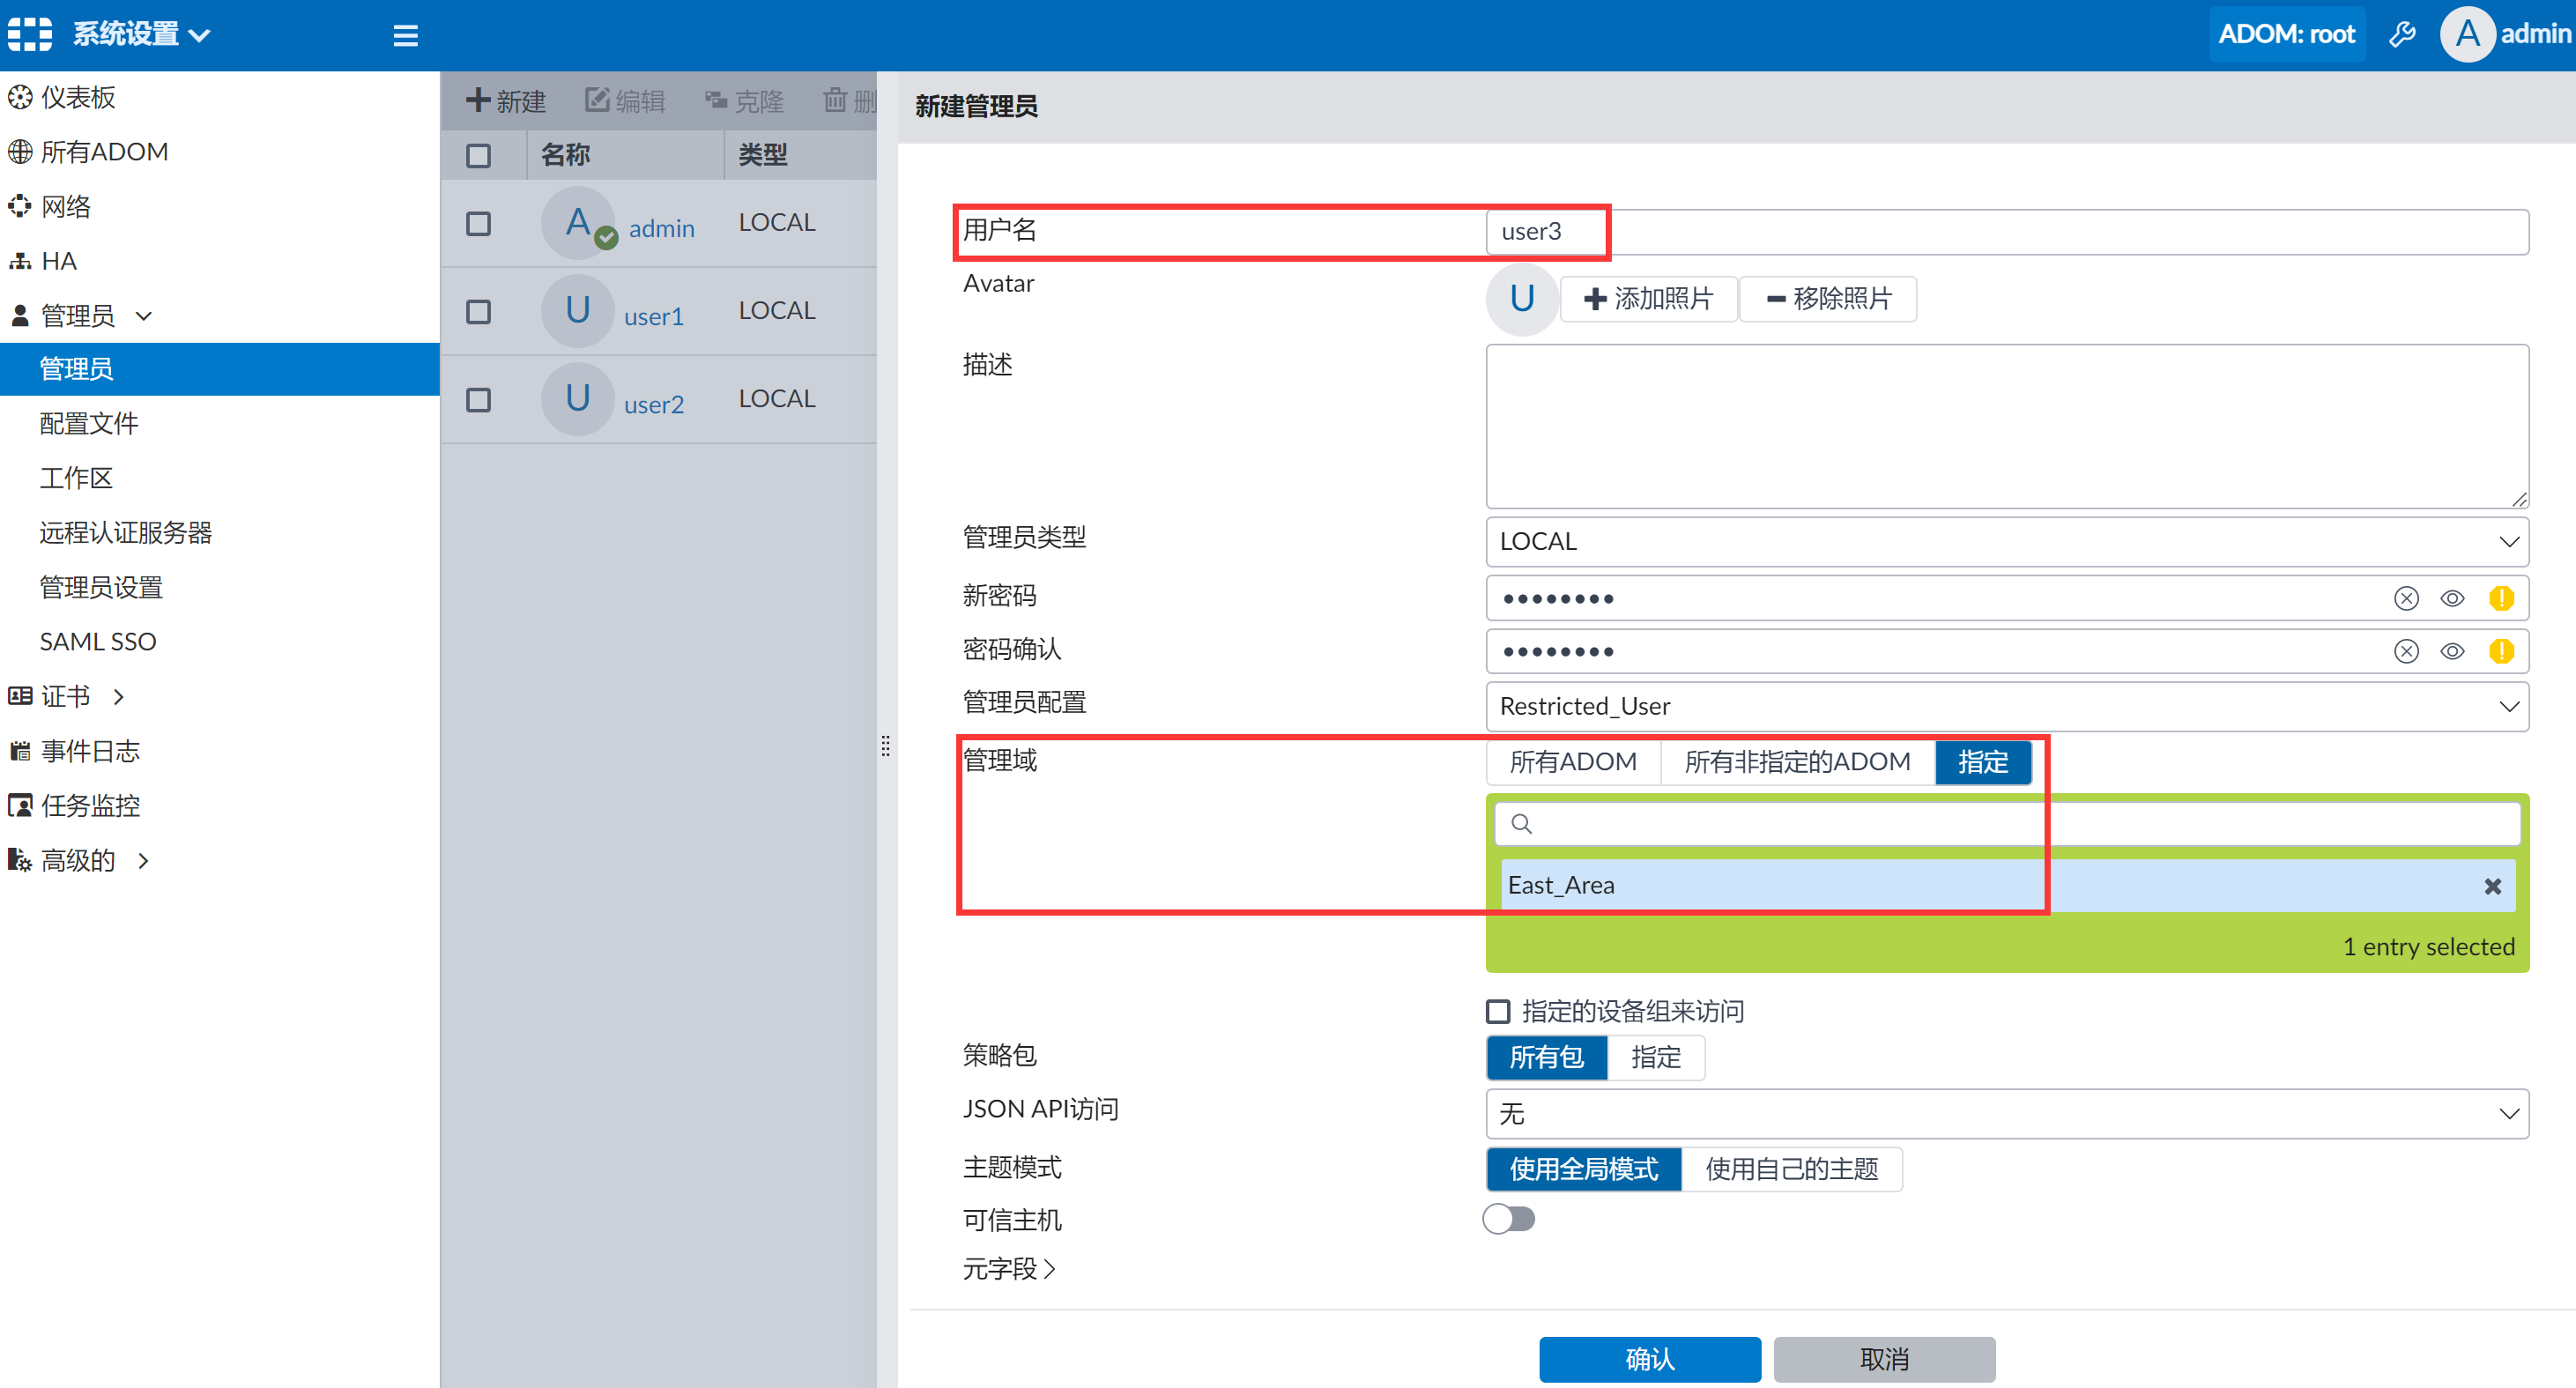Click the search icon in ADOM selector

pyautogui.click(x=1521, y=824)
